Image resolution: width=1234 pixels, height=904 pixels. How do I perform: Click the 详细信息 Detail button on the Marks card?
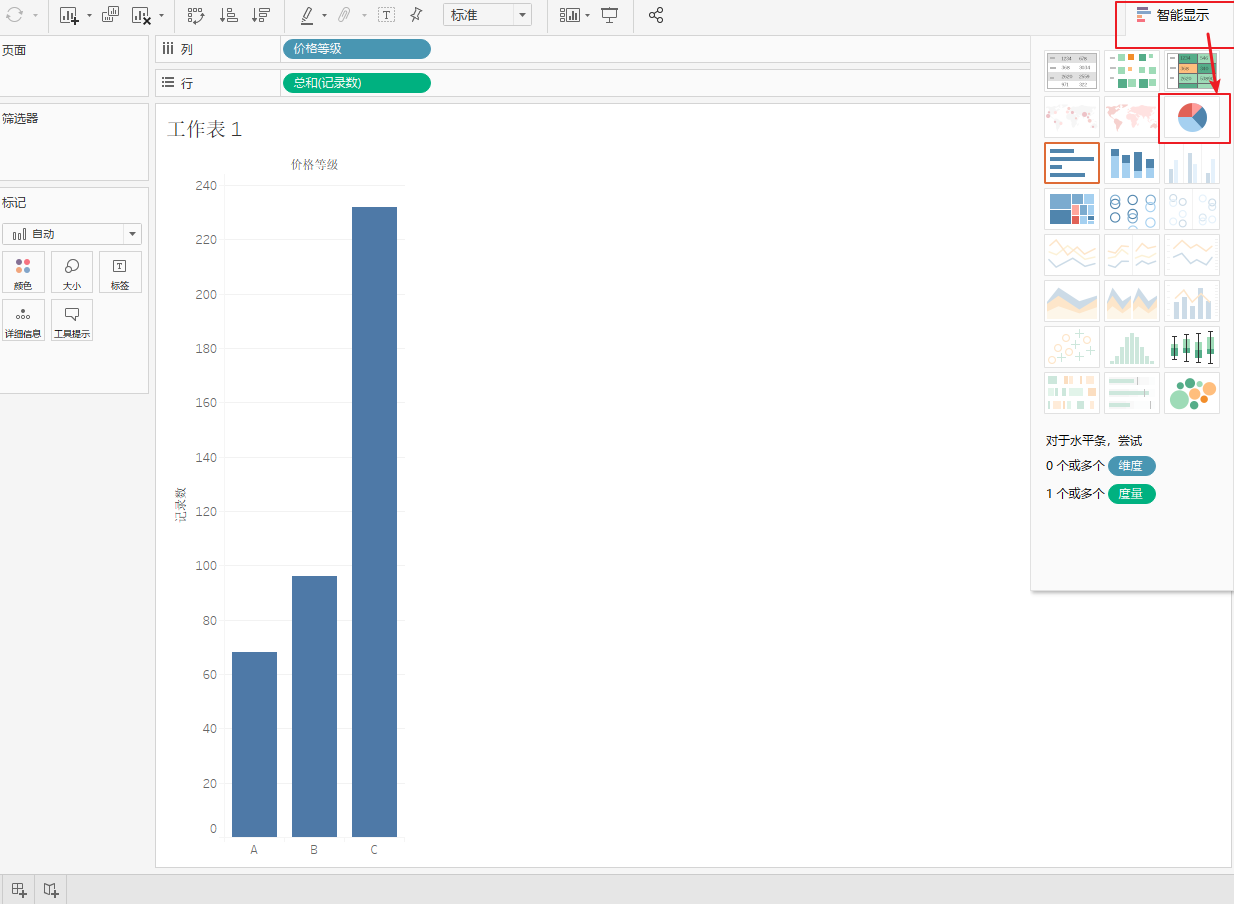pos(23,320)
